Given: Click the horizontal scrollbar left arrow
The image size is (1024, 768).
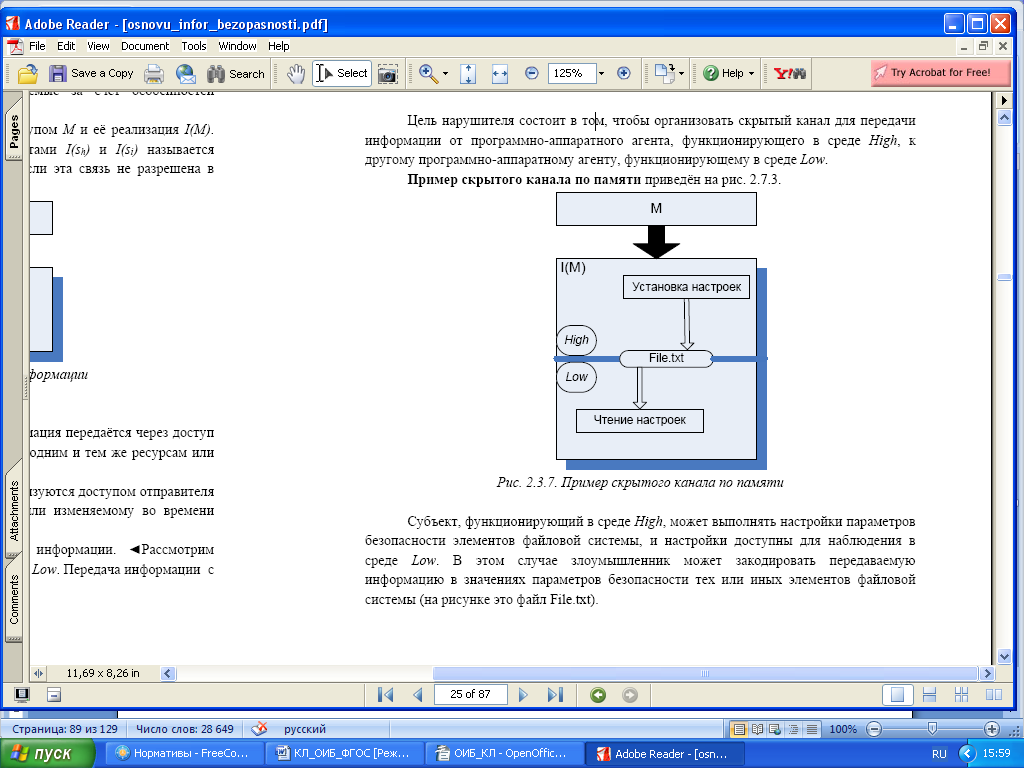Looking at the screenshot, I should click(x=168, y=673).
